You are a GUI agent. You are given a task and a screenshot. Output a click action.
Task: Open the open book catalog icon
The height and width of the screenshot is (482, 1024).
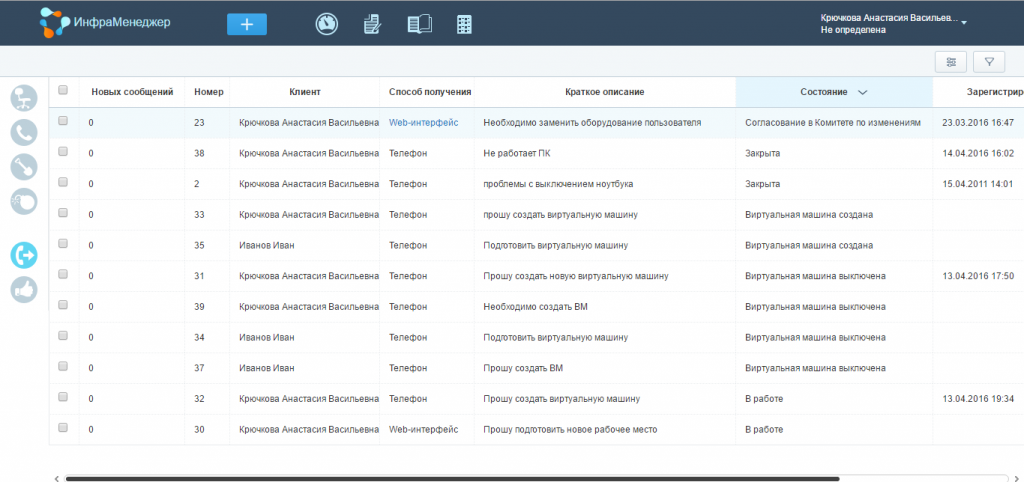(x=419, y=24)
